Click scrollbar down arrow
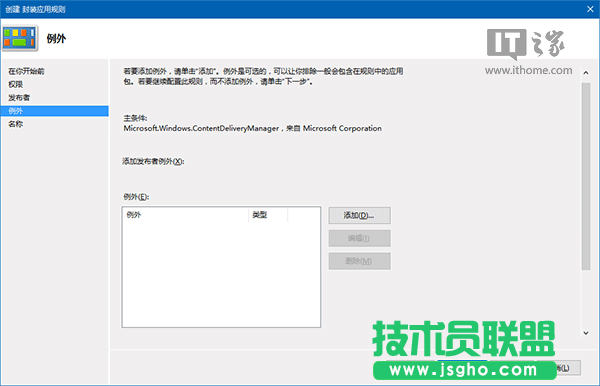The height and width of the screenshot is (386, 600). click(585, 333)
